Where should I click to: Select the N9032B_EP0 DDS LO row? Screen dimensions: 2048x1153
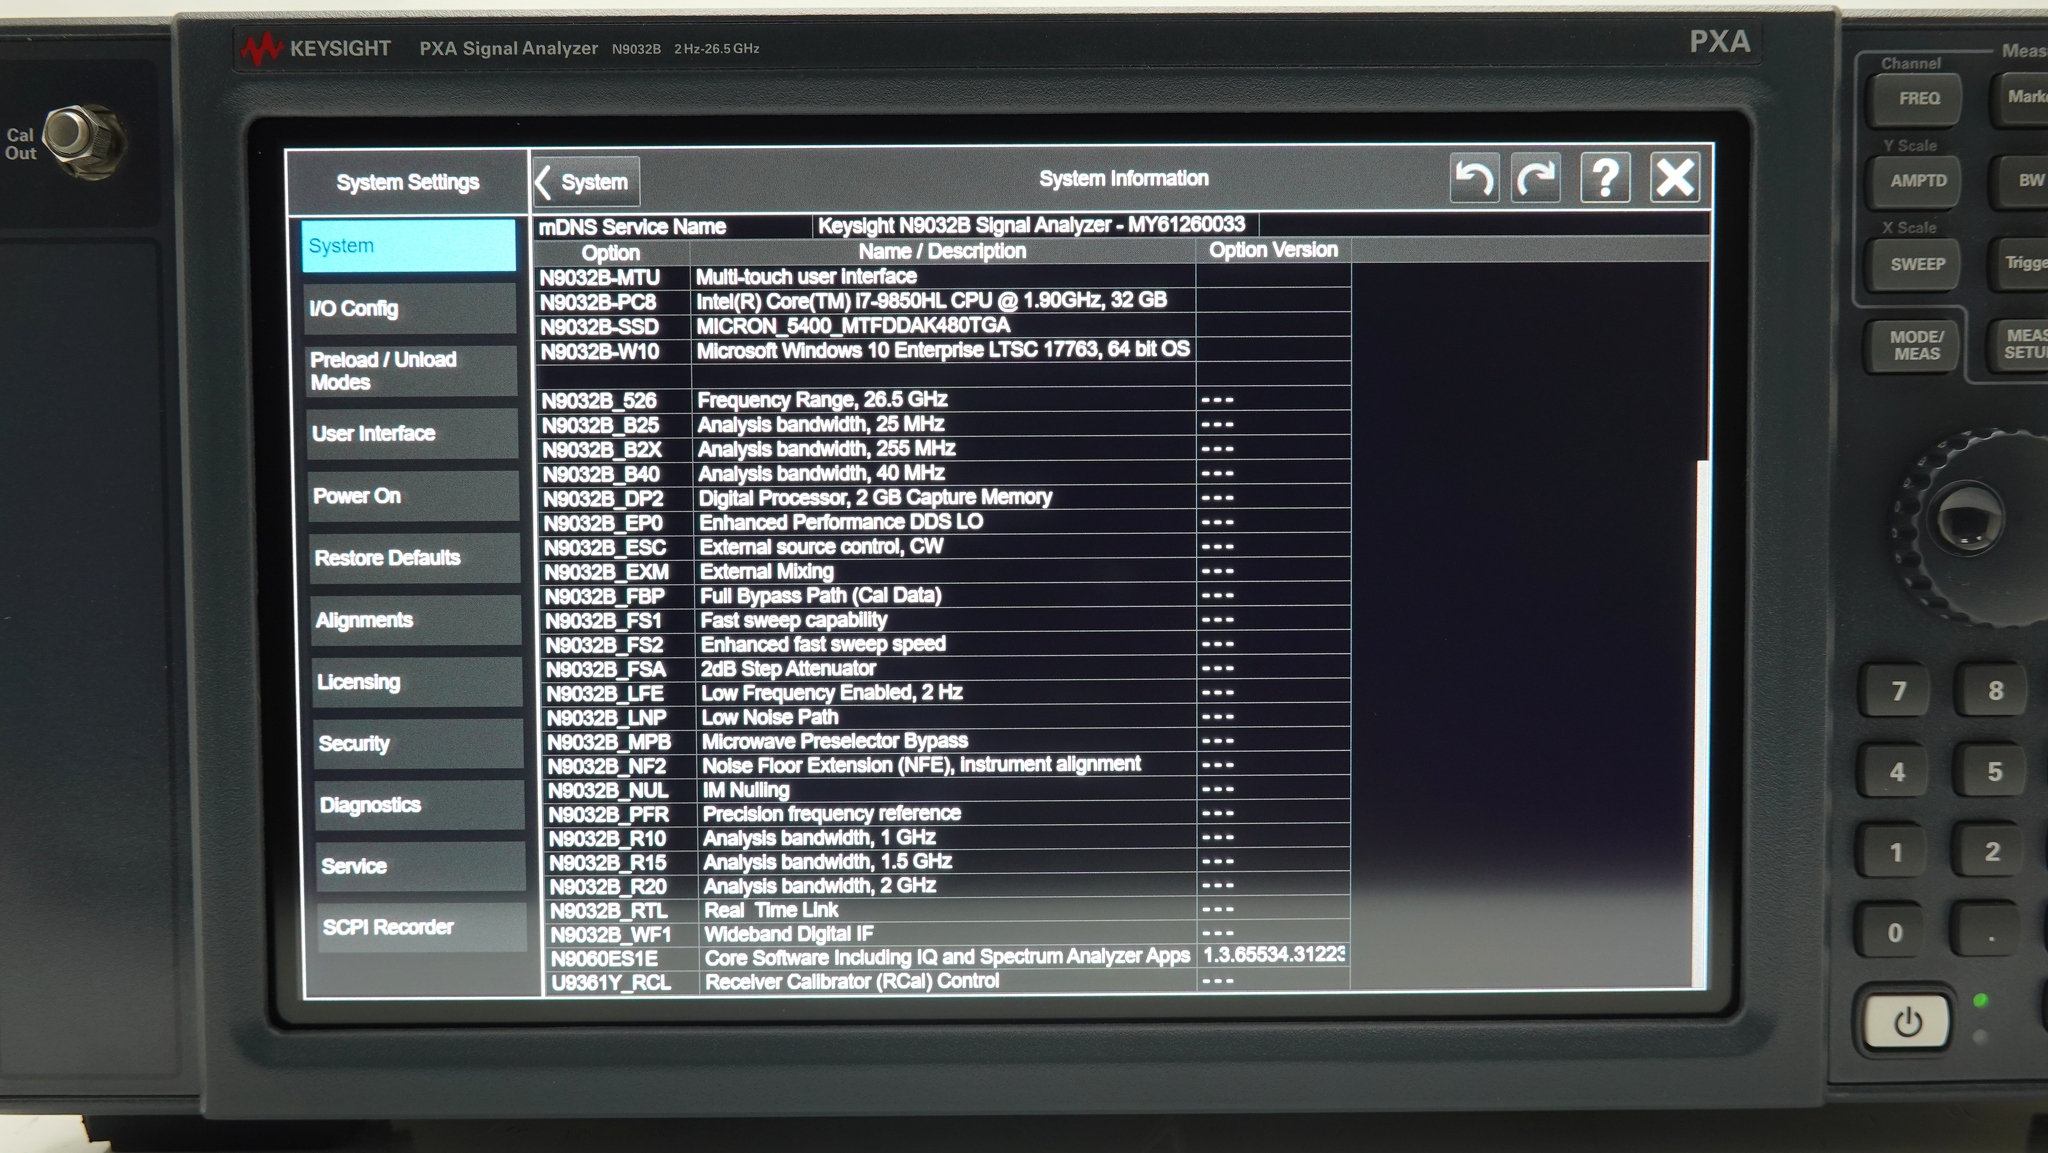(945, 522)
